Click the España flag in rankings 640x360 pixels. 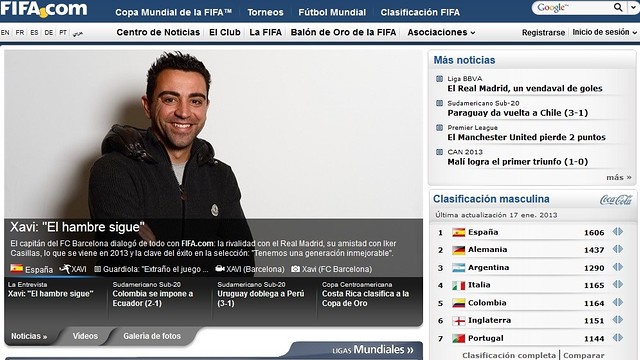click(x=459, y=232)
